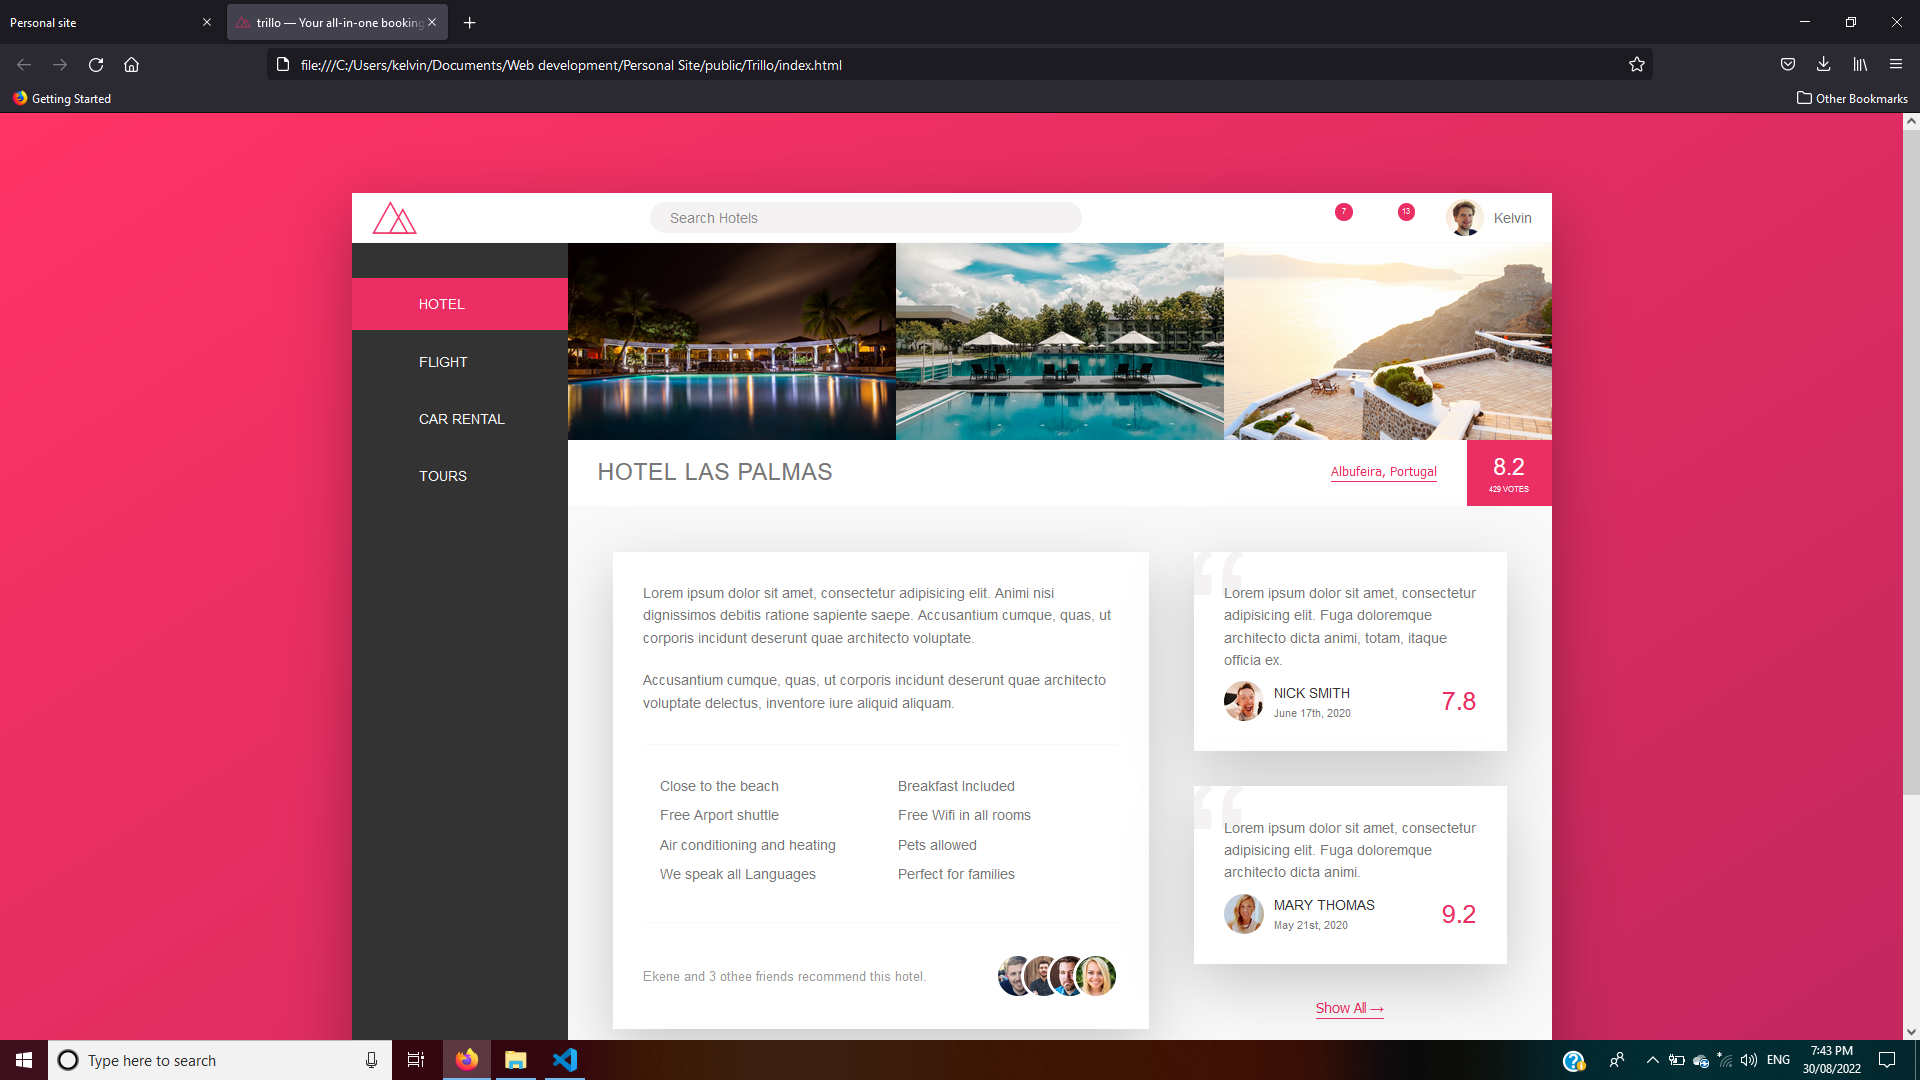Reload the current page

click(96, 65)
